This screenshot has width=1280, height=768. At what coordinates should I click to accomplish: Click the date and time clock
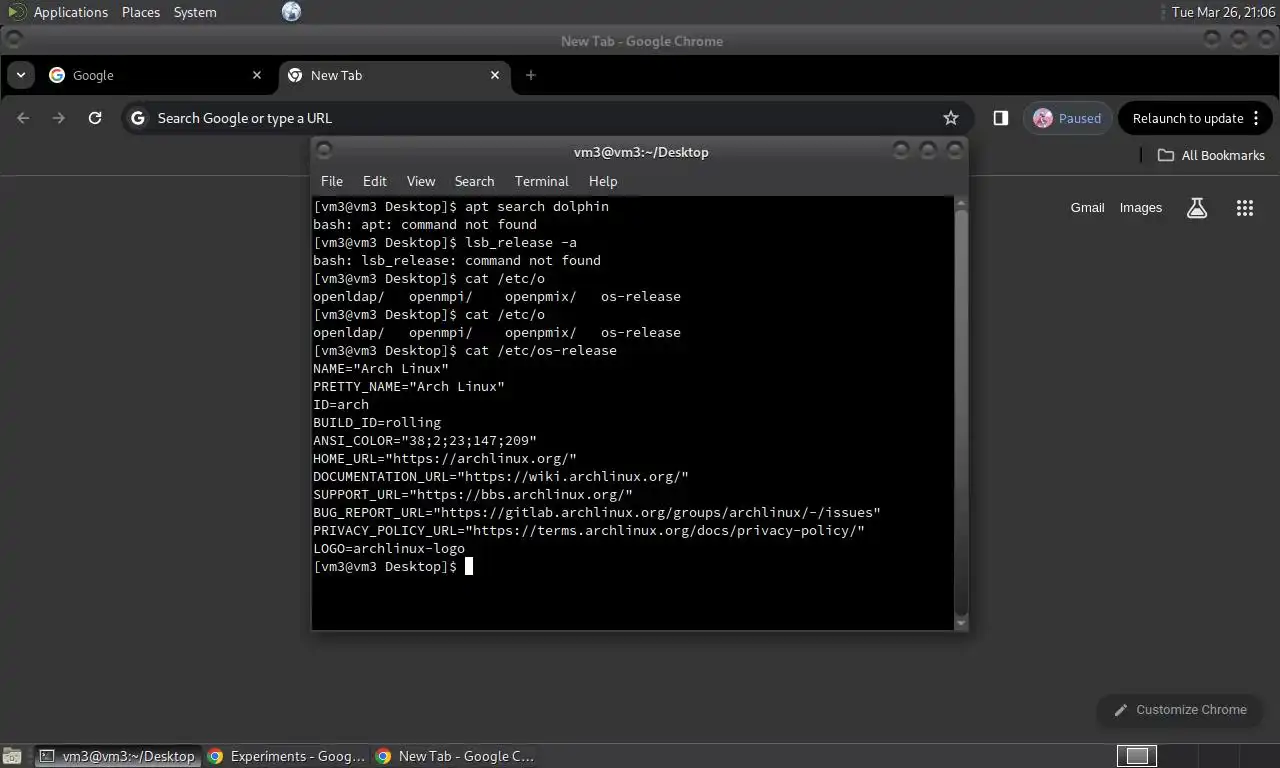tap(1223, 12)
